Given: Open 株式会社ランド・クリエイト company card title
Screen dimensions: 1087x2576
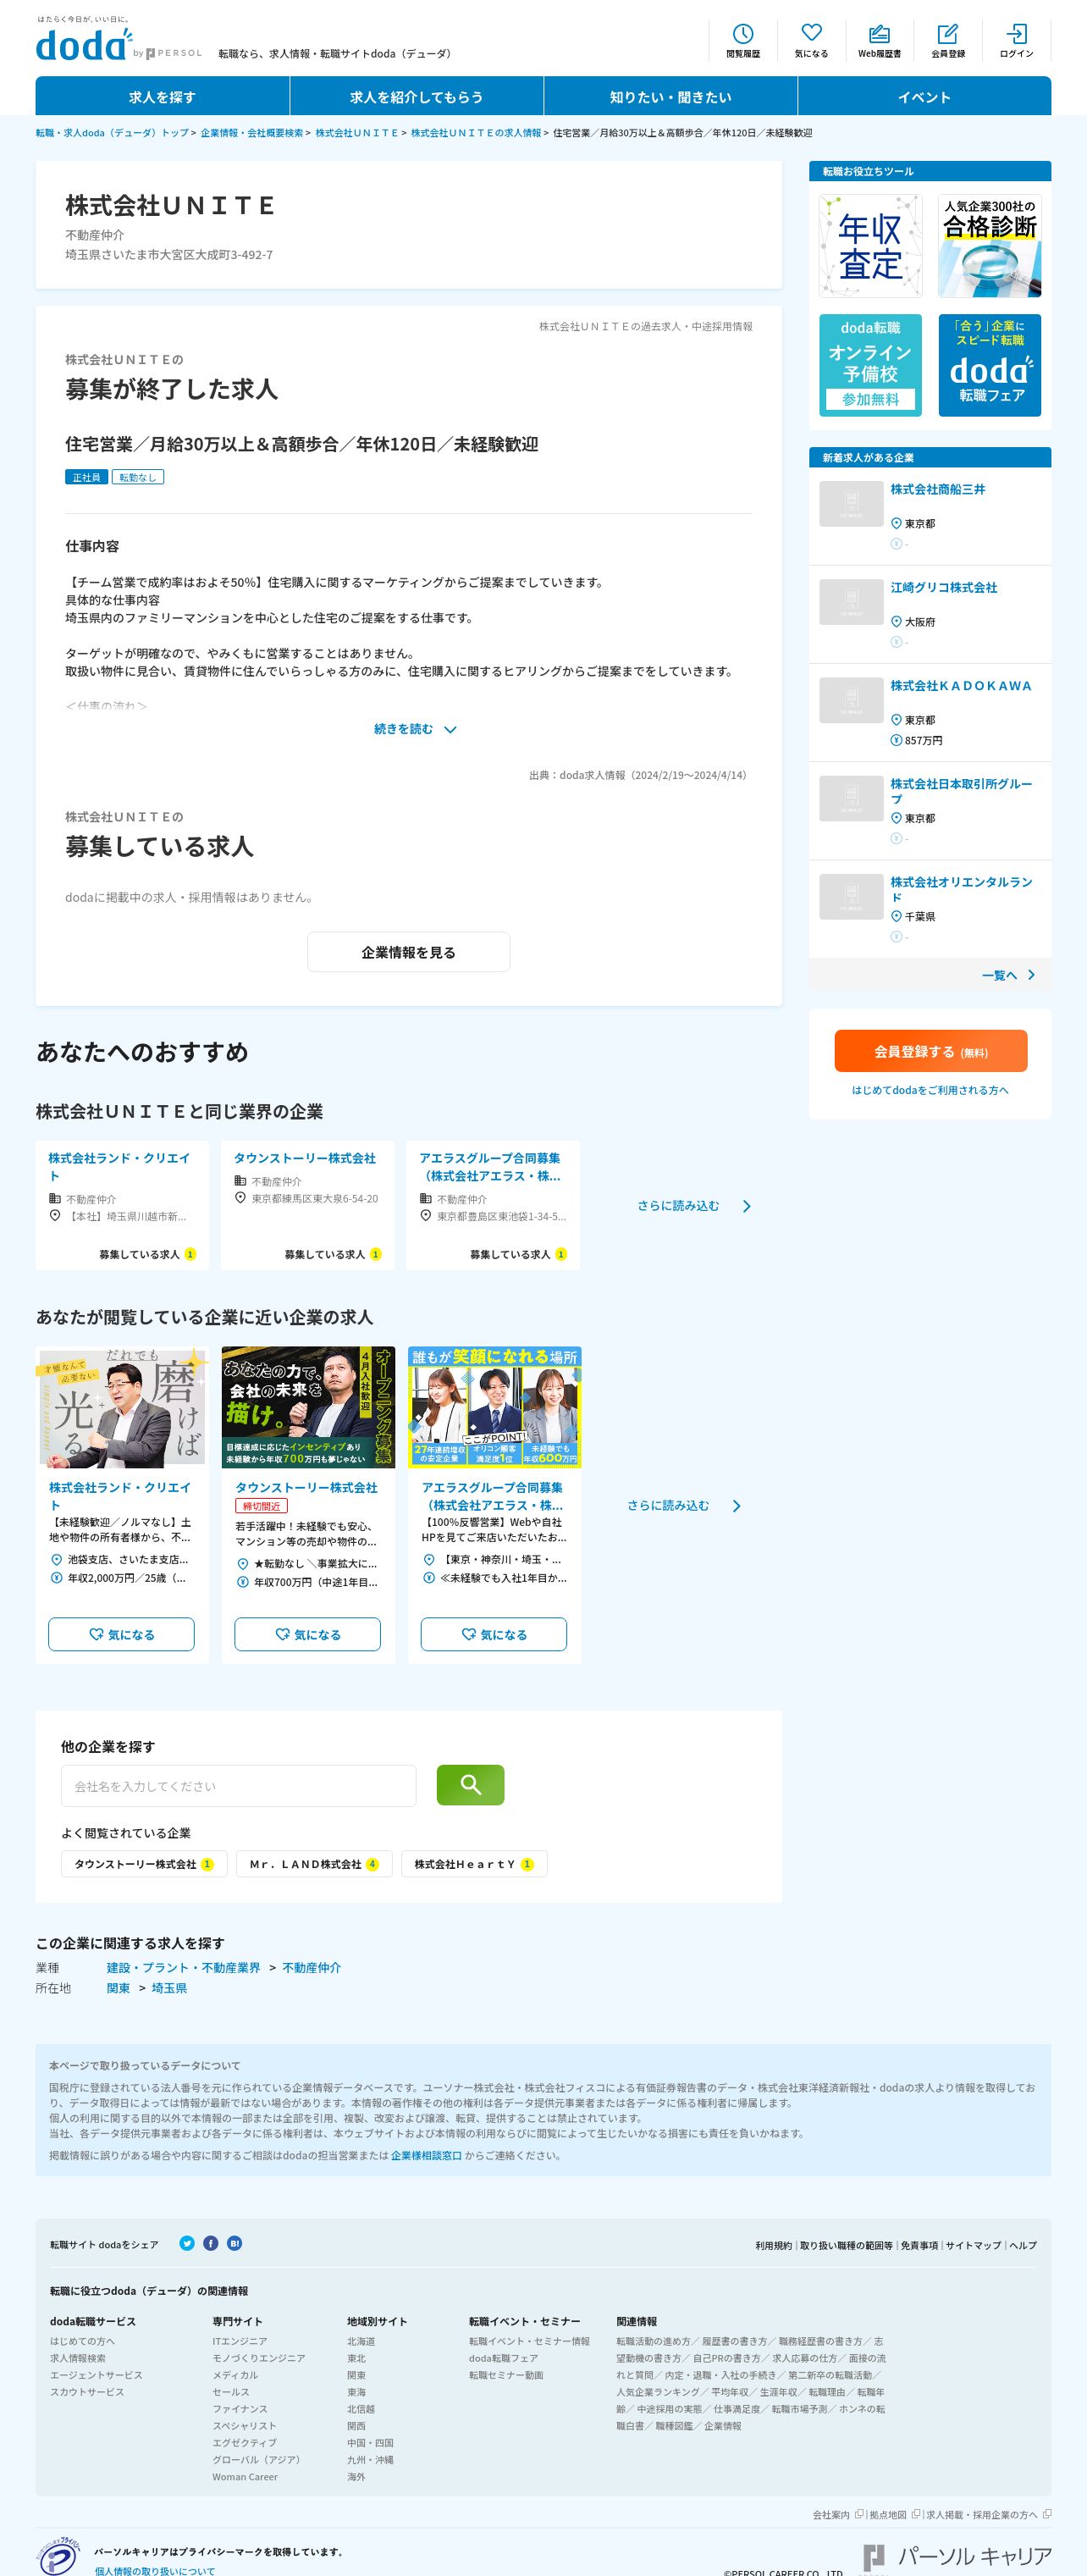Looking at the screenshot, I should pos(119,1167).
